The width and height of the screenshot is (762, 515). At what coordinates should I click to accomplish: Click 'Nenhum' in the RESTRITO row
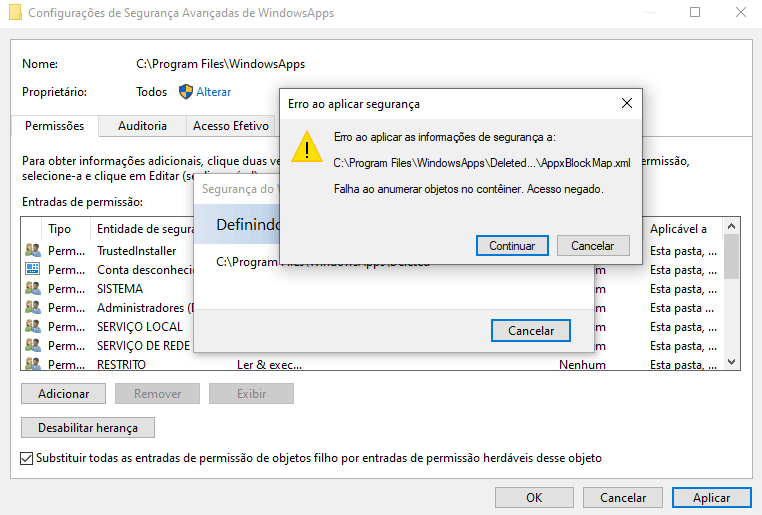point(582,364)
